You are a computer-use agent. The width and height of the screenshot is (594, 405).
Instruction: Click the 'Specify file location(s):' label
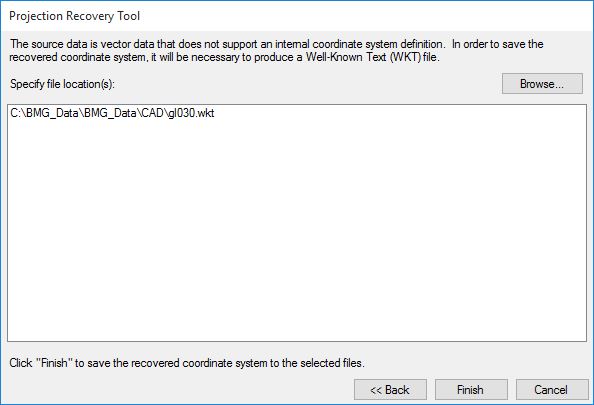pyautogui.click(x=63, y=84)
